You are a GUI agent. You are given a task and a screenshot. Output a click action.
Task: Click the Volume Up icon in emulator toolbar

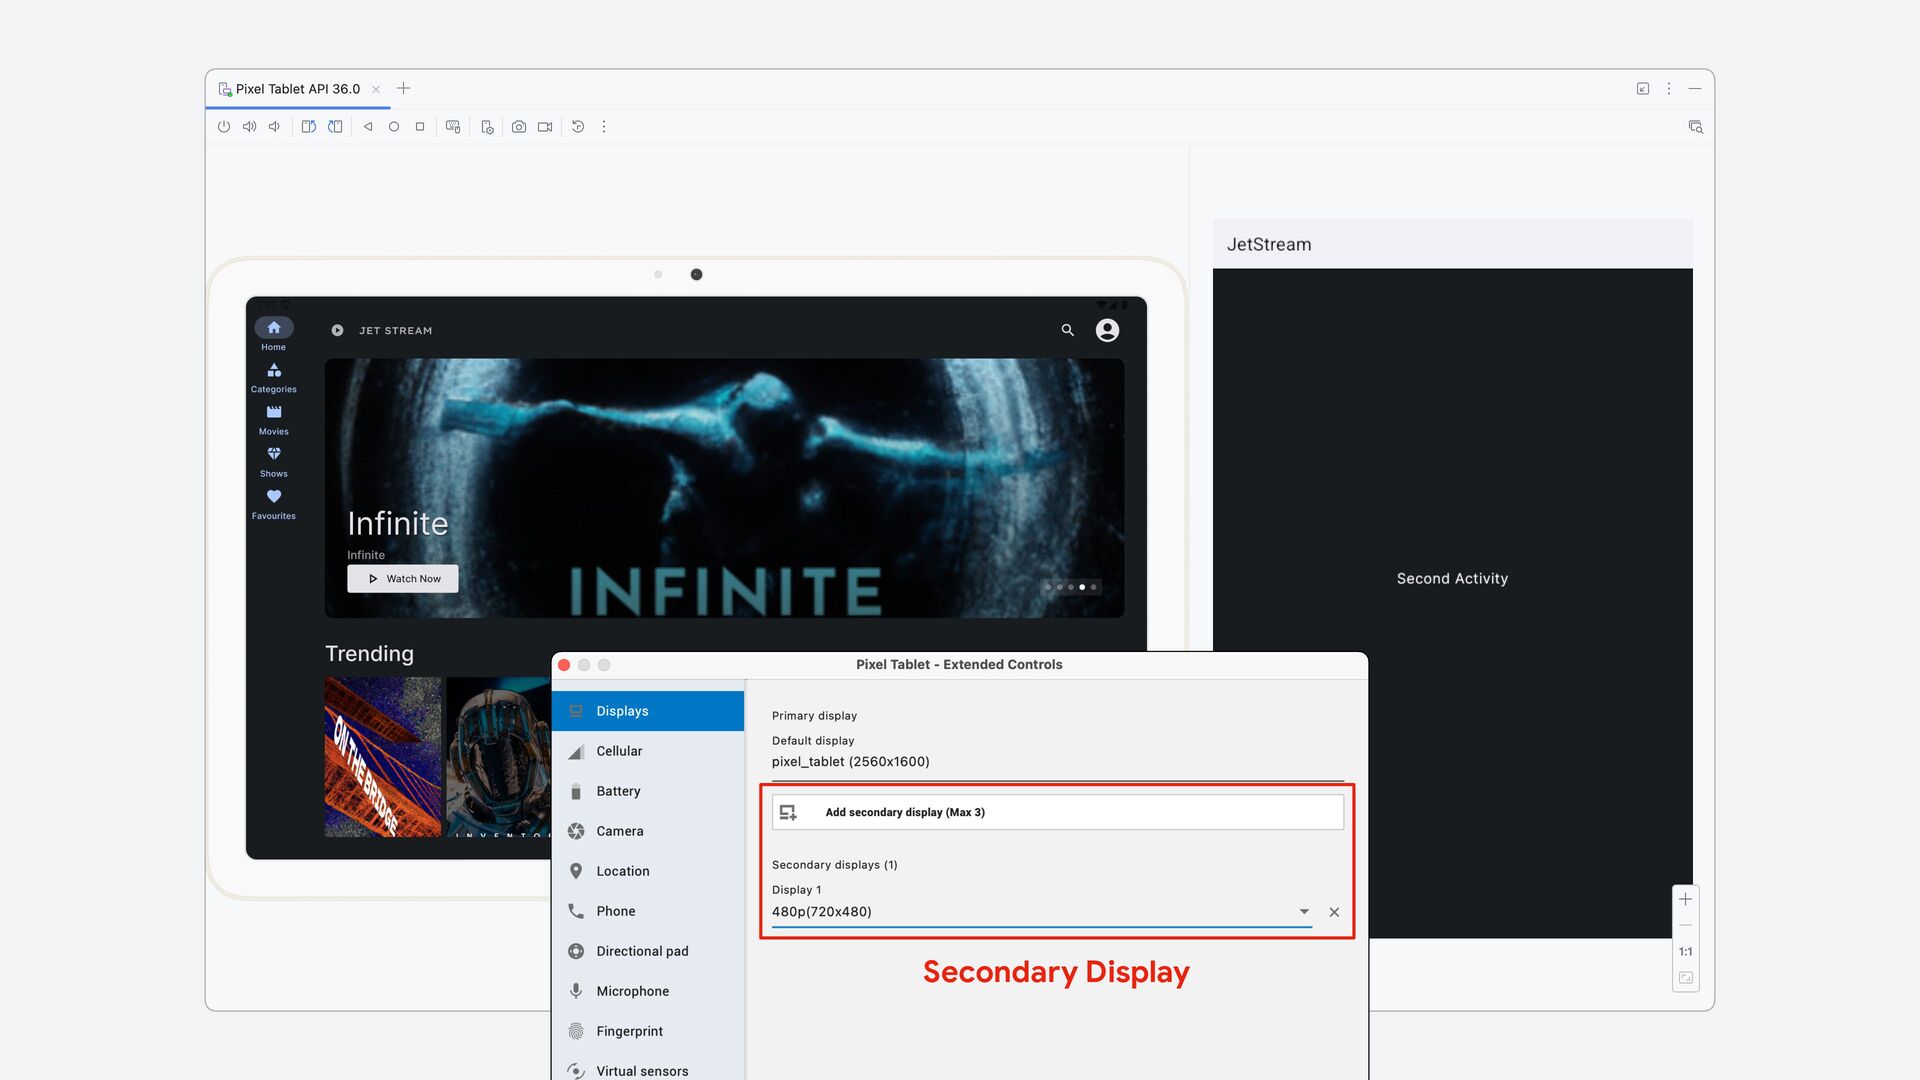(x=249, y=127)
